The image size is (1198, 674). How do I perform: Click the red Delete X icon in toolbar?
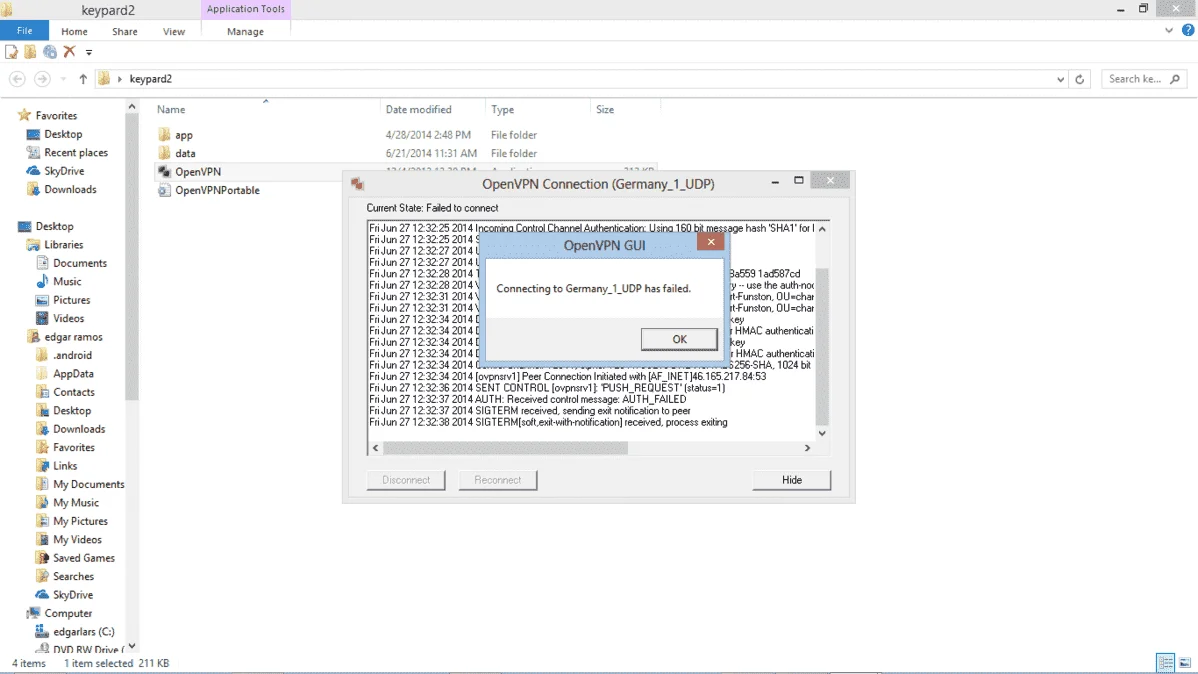70,52
